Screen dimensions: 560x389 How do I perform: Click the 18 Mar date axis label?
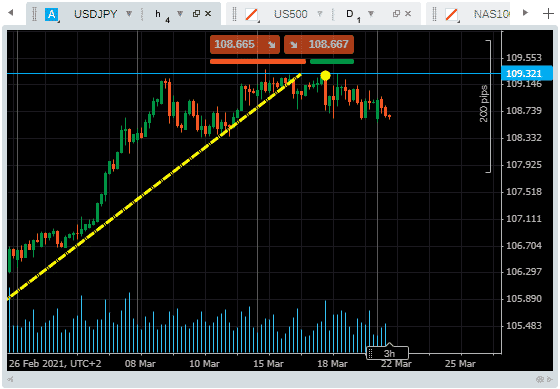pyautogui.click(x=332, y=364)
